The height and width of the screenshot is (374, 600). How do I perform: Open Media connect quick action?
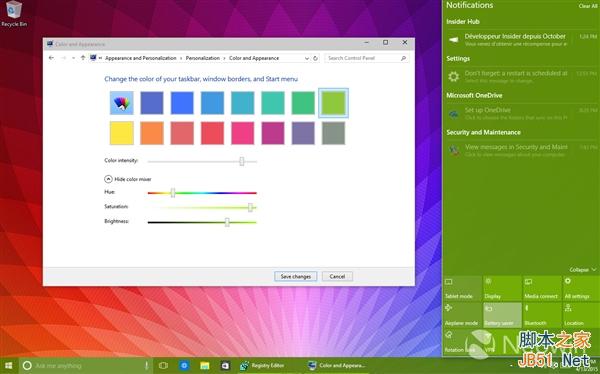tap(541, 288)
